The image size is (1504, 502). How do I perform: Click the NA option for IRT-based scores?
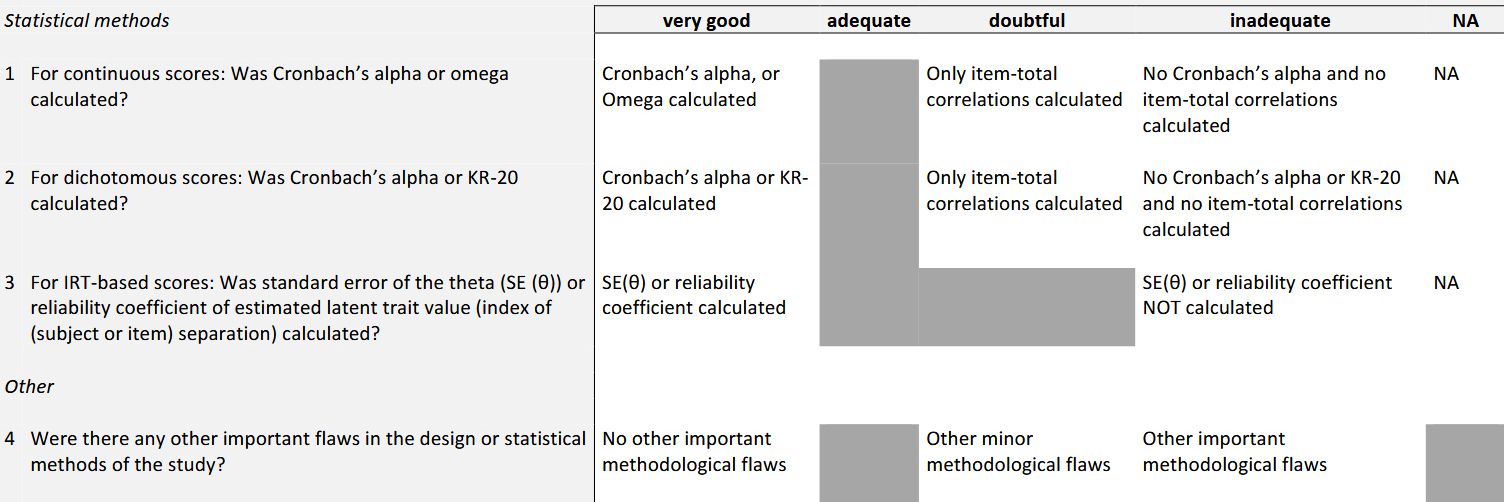tap(1445, 283)
